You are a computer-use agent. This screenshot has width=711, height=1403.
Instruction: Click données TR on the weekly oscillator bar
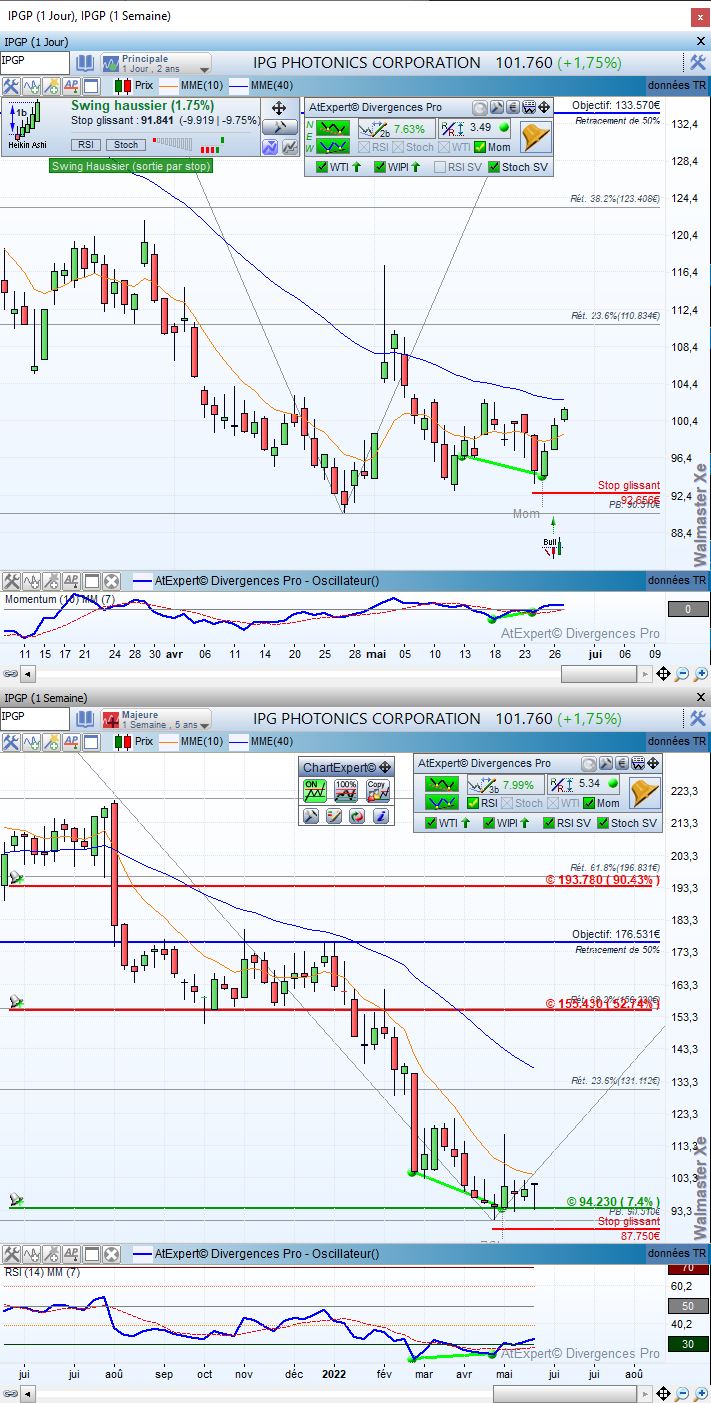[x=676, y=1253]
